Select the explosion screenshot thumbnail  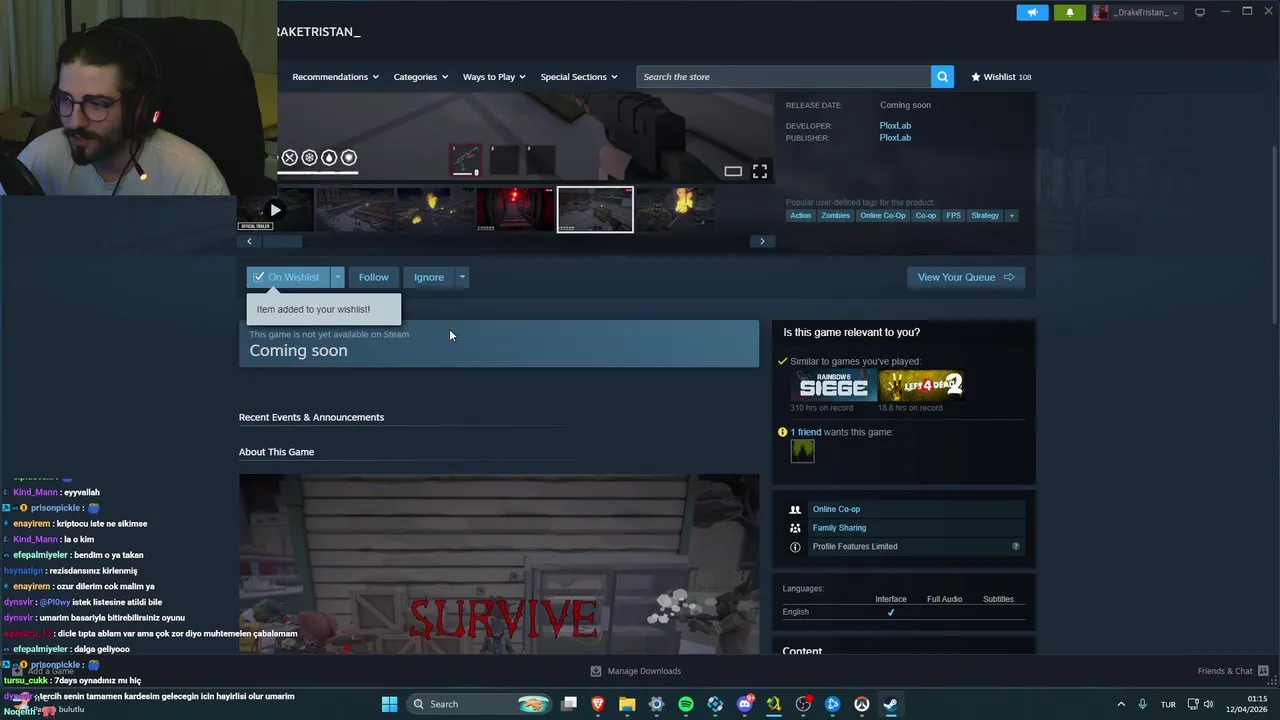(675, 210)
